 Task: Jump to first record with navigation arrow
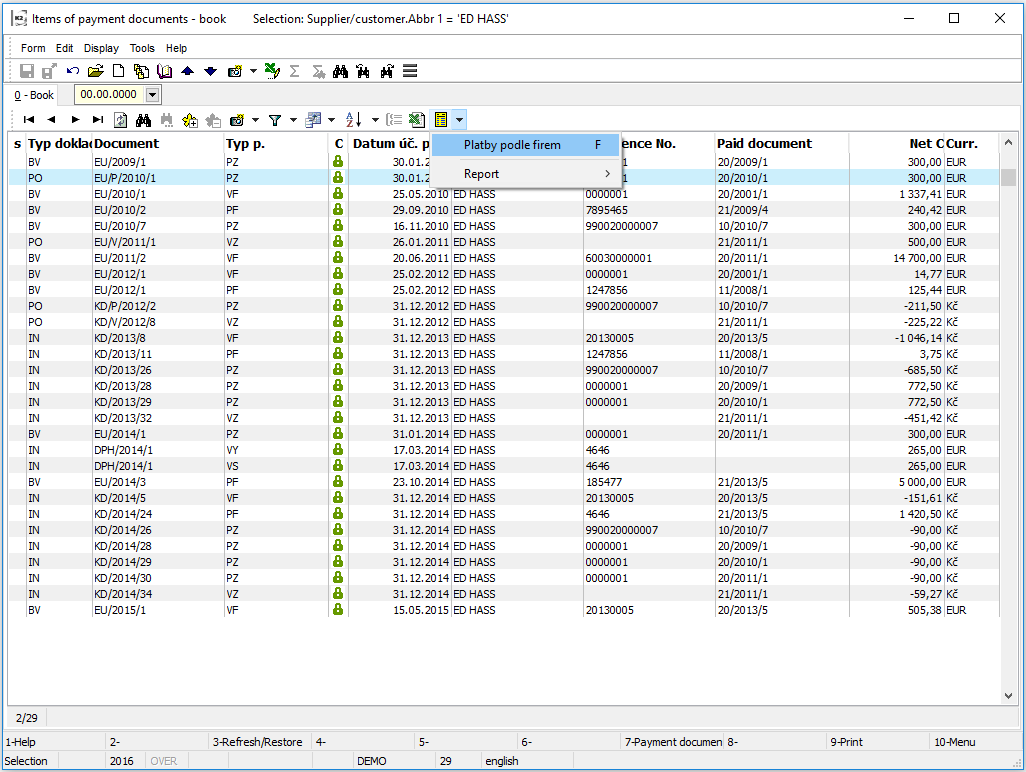click(29, 120)
